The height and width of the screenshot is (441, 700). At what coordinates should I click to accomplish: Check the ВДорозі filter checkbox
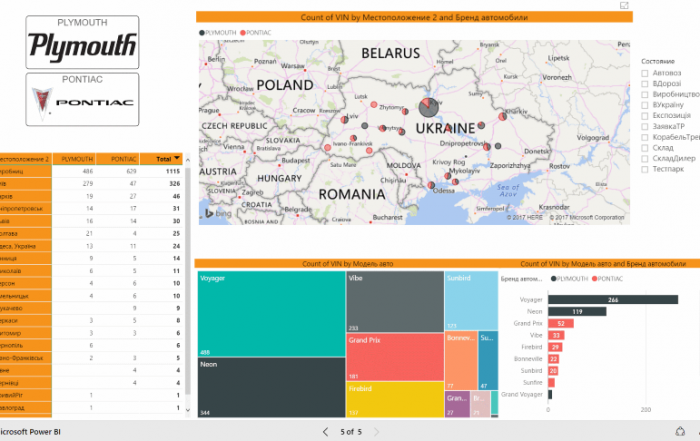pyautogui.click(x=645, y=83)
